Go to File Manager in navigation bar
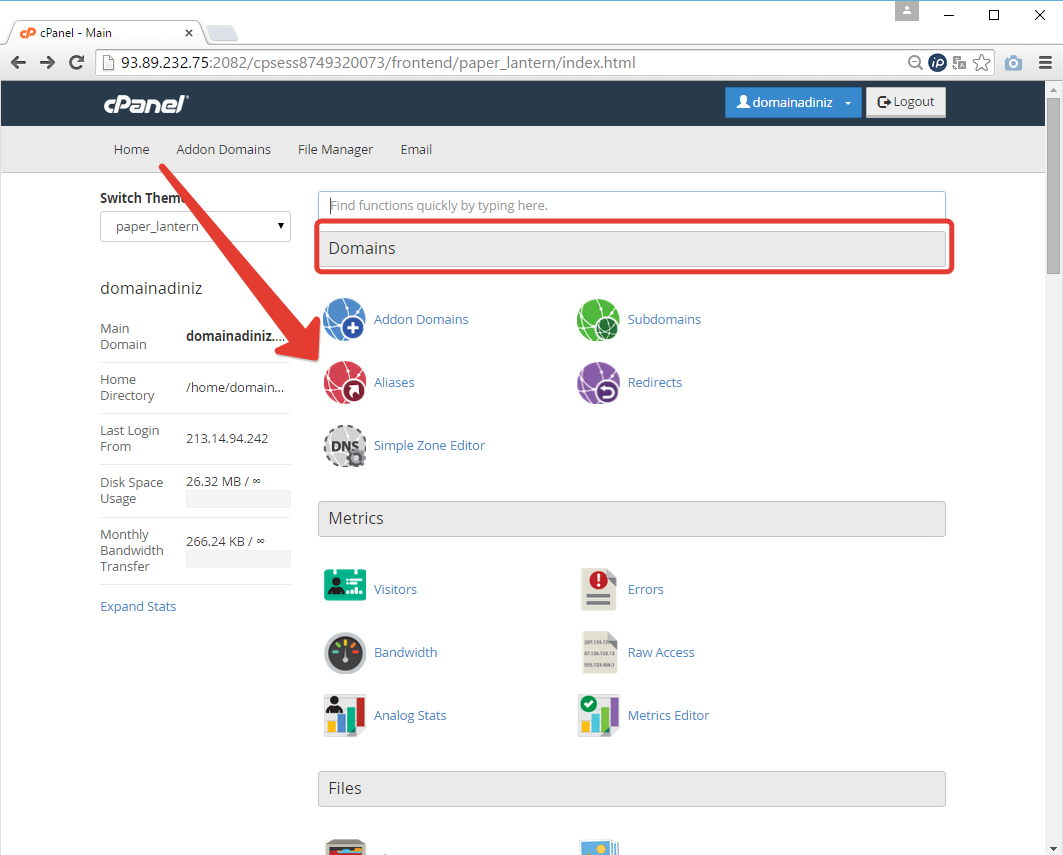 (335, 150)
